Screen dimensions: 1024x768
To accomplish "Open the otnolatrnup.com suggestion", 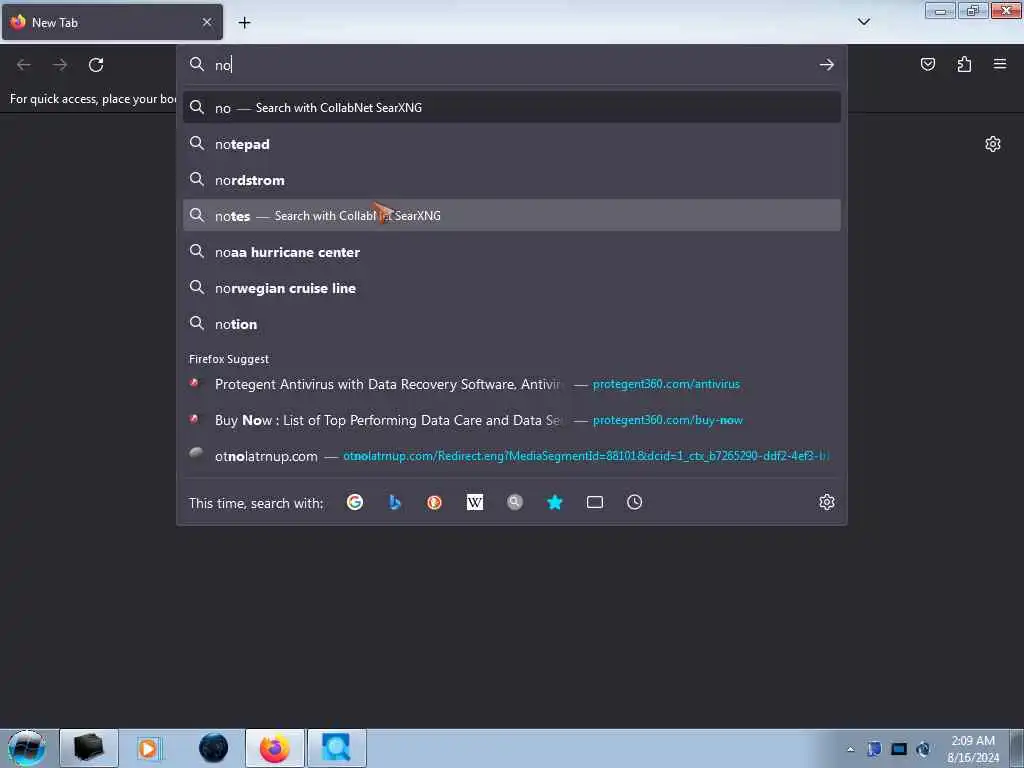I will [x=511, y=456].
